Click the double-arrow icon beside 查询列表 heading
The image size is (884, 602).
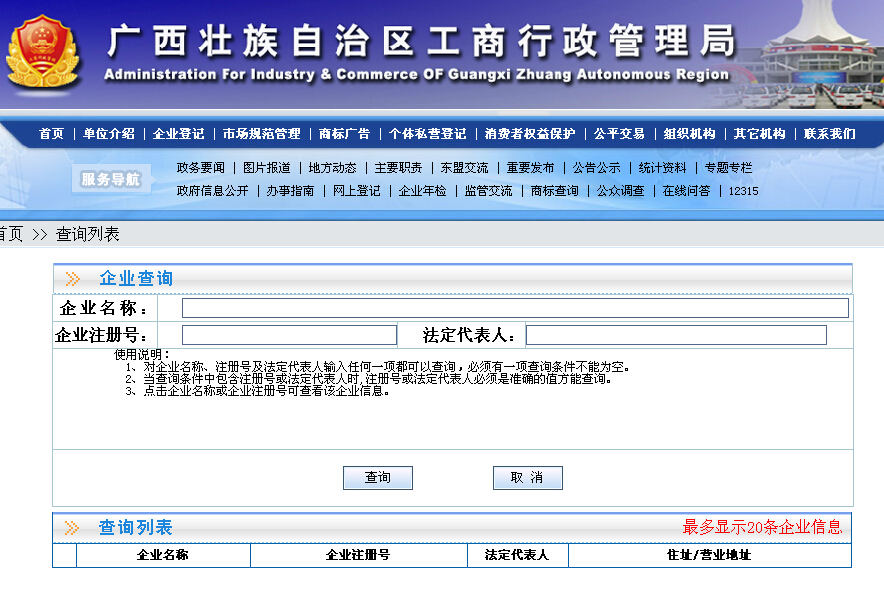click(72, 528)
